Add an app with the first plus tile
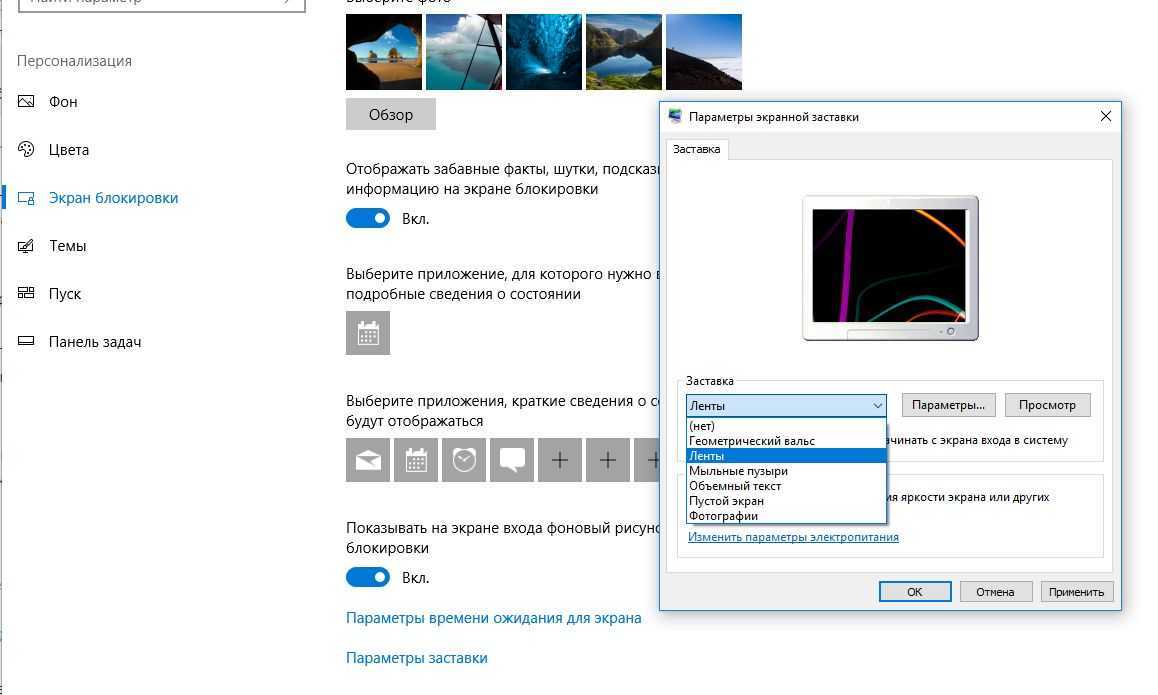 pos(560,460)
